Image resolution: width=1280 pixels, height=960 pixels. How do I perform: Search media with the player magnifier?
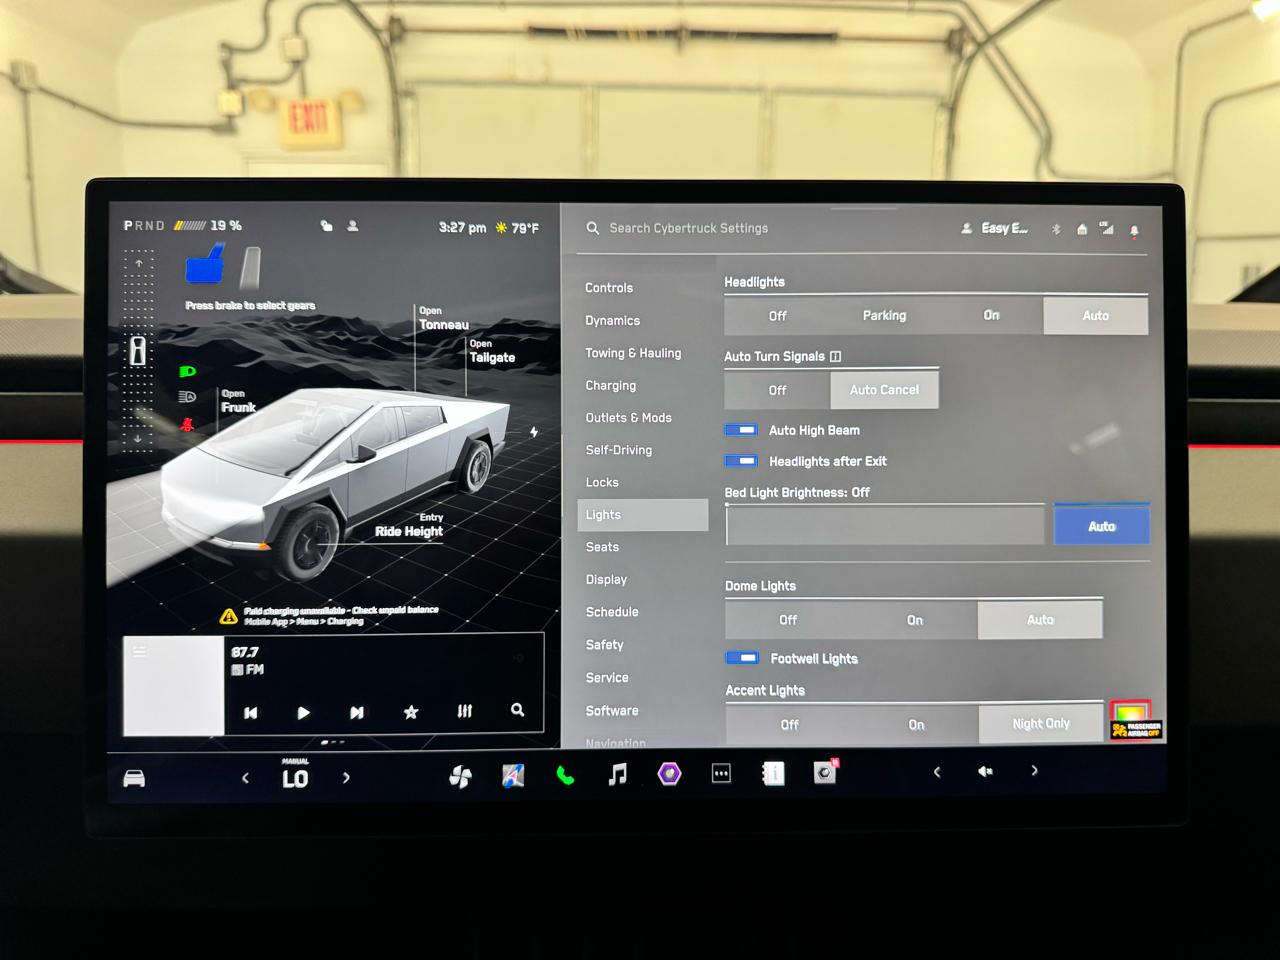tap(517, 709)
